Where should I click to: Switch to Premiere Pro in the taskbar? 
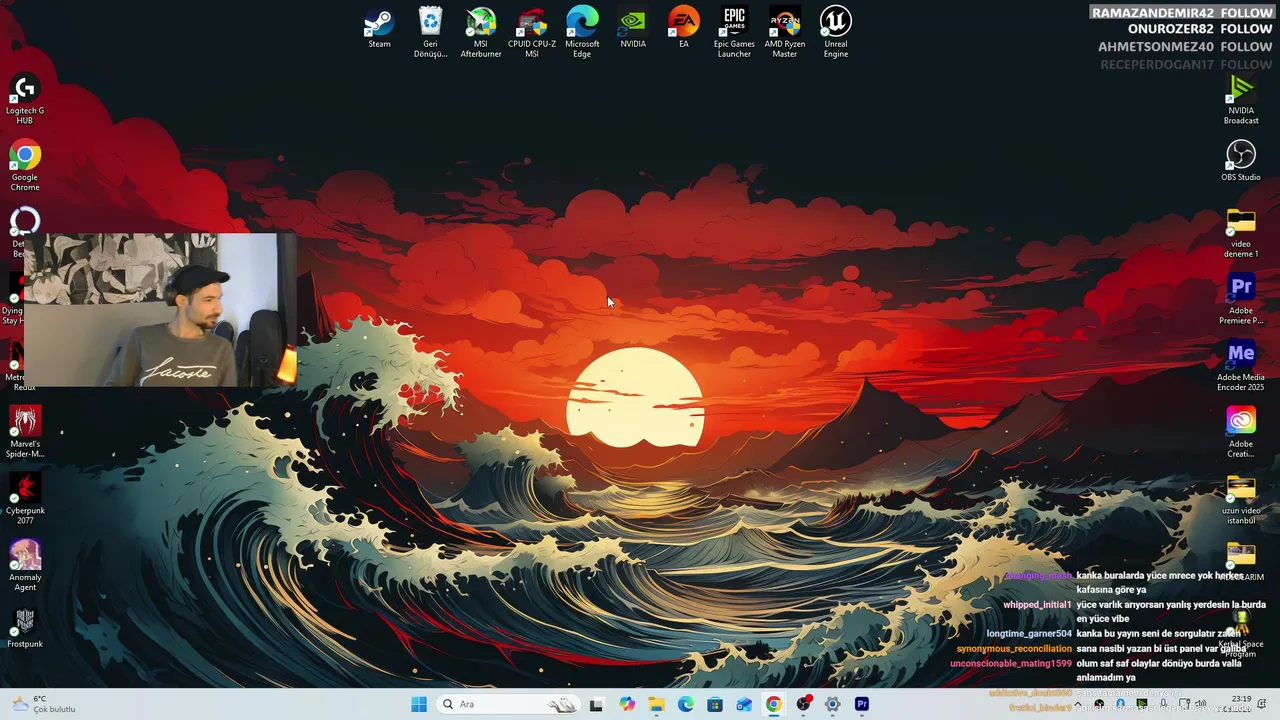coord(862,704)
